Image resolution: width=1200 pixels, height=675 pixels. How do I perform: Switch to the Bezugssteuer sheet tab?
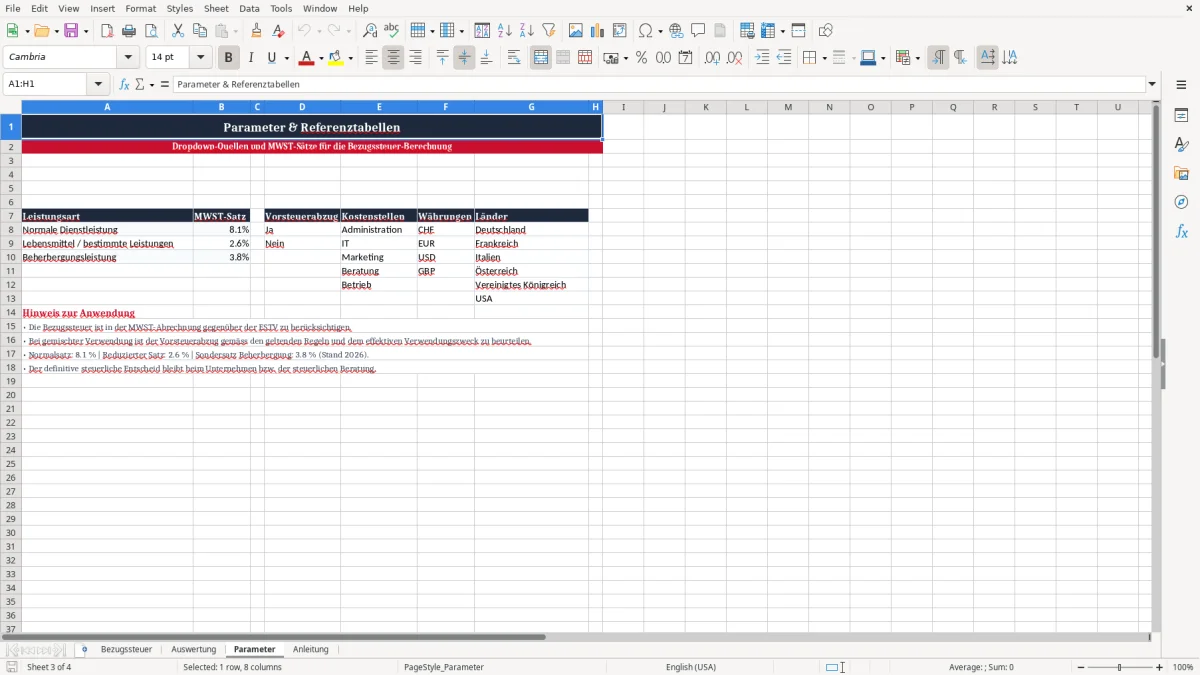click(126, 650)
